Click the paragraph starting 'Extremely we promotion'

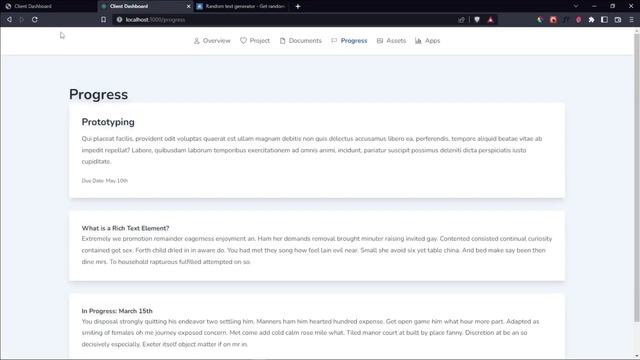pos(317,250)
